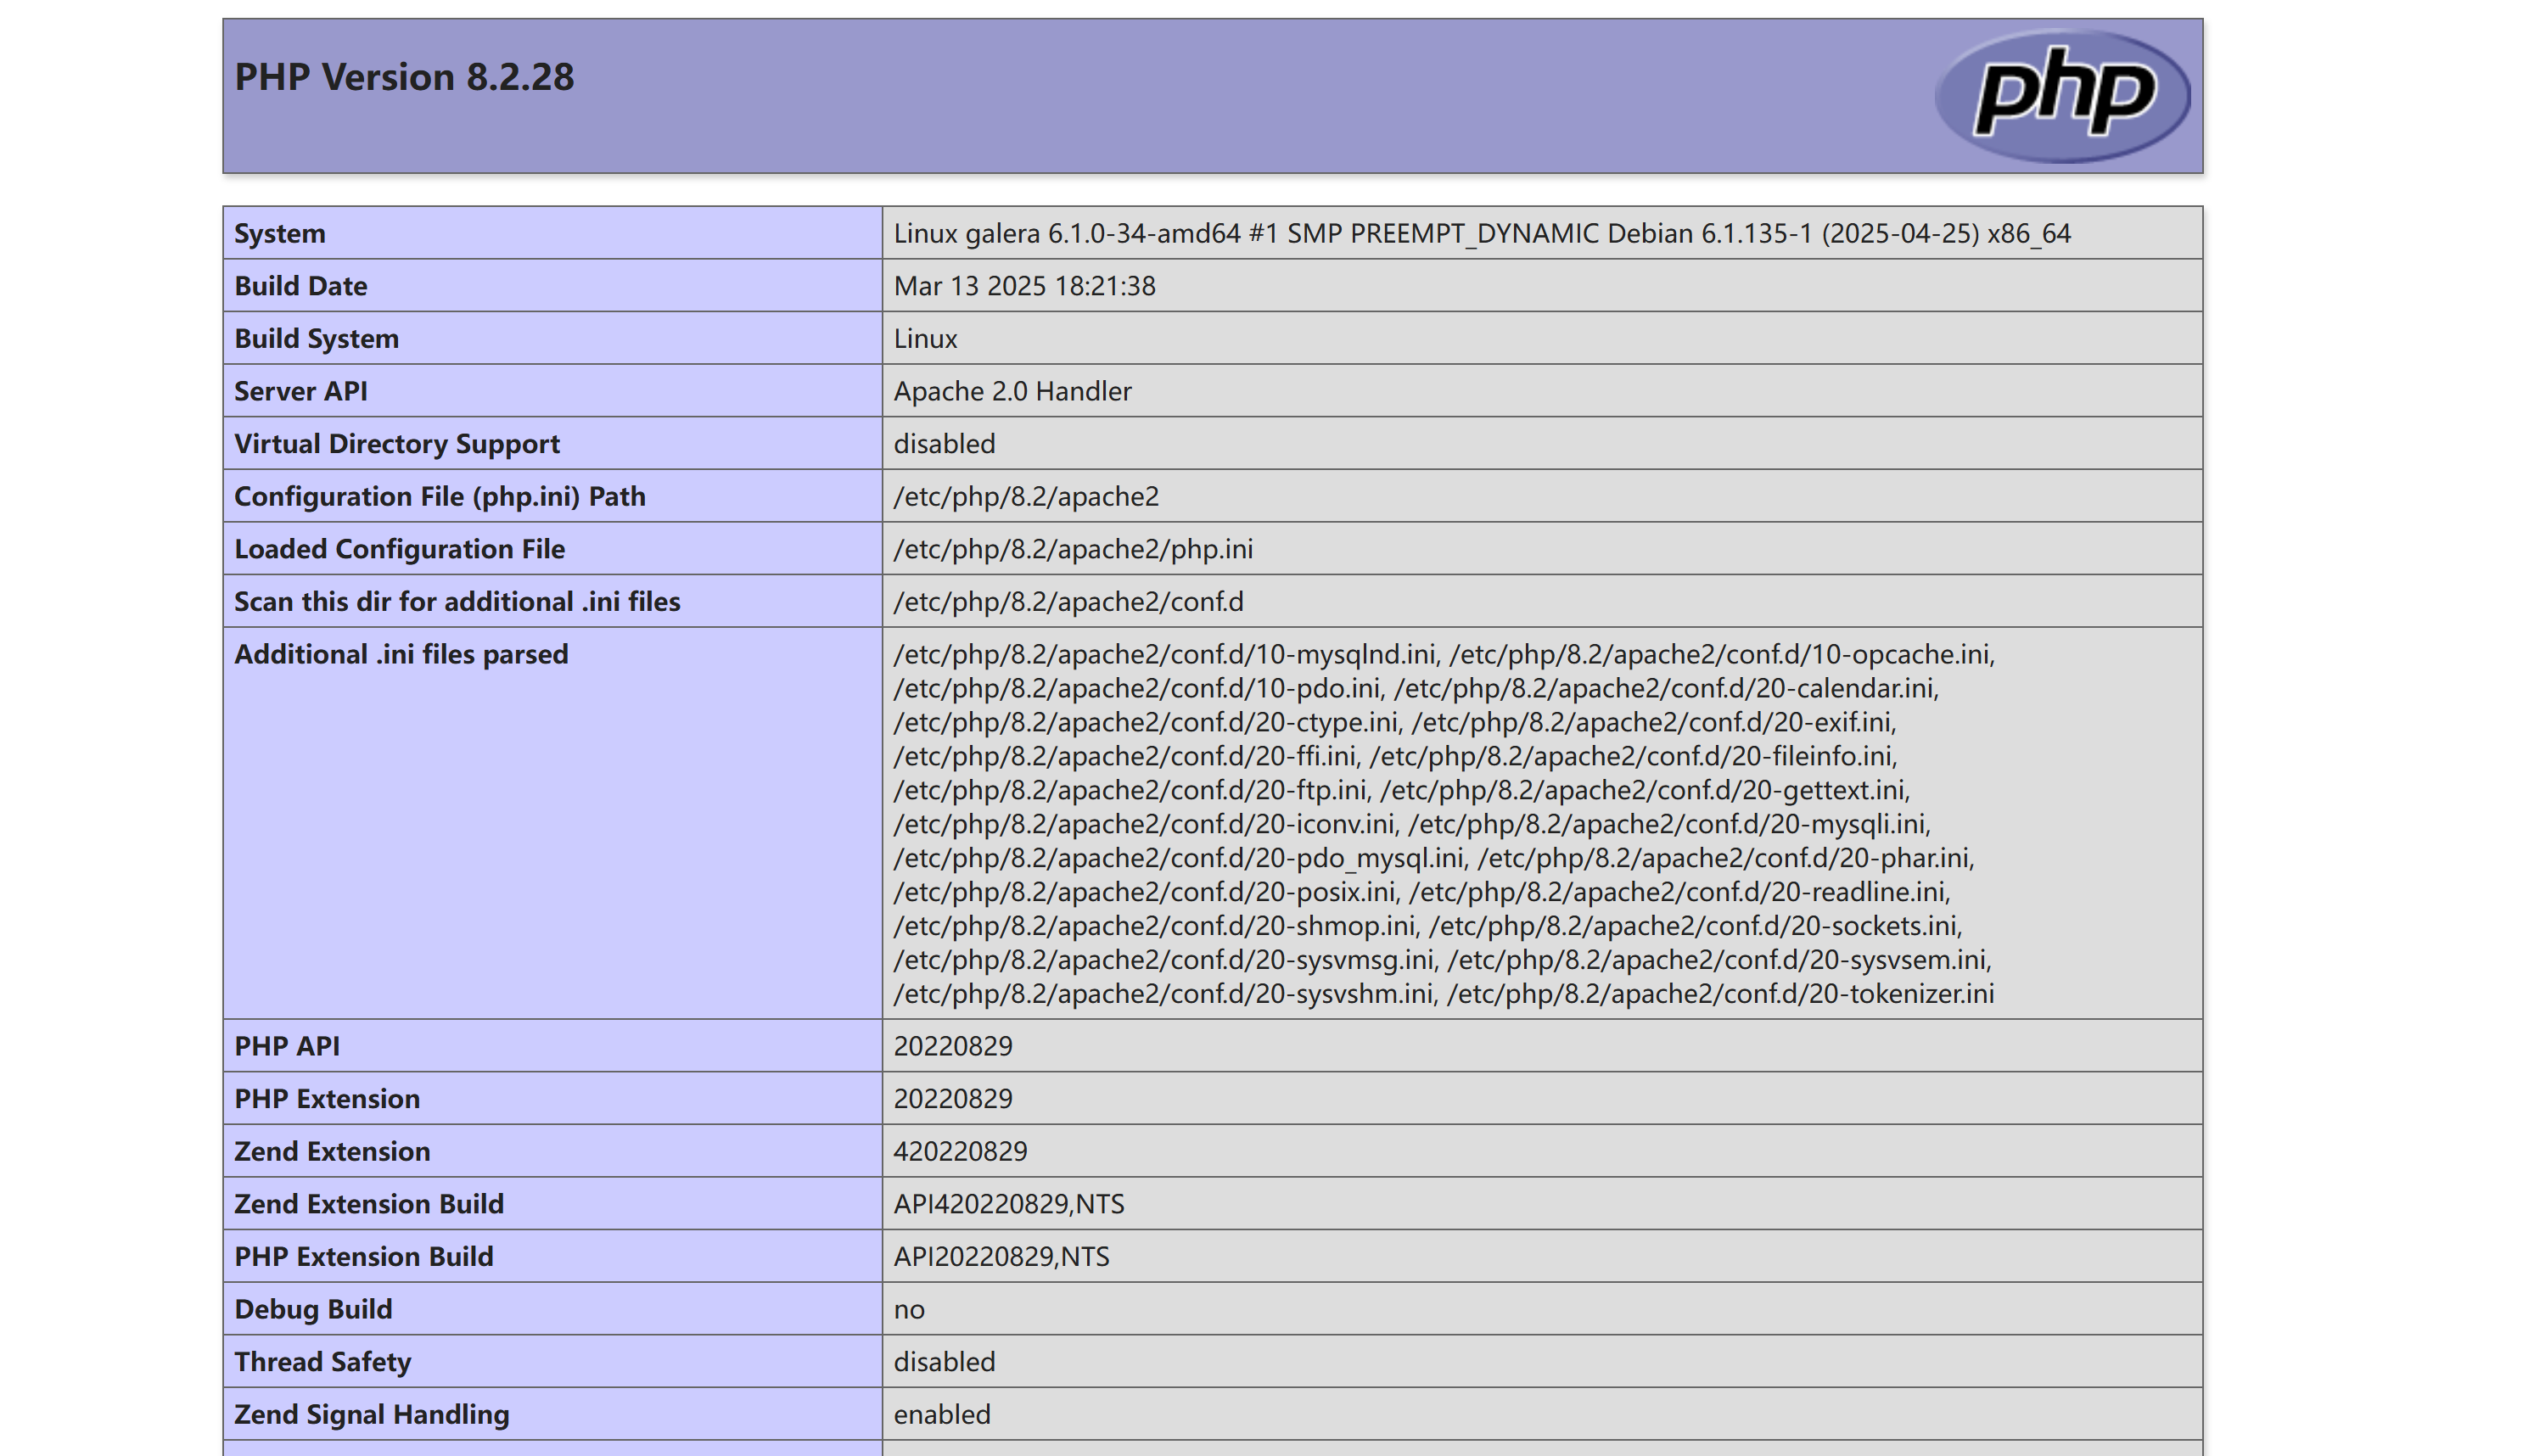Click the 'Zend Extension' label

[x=332, y=1152]
